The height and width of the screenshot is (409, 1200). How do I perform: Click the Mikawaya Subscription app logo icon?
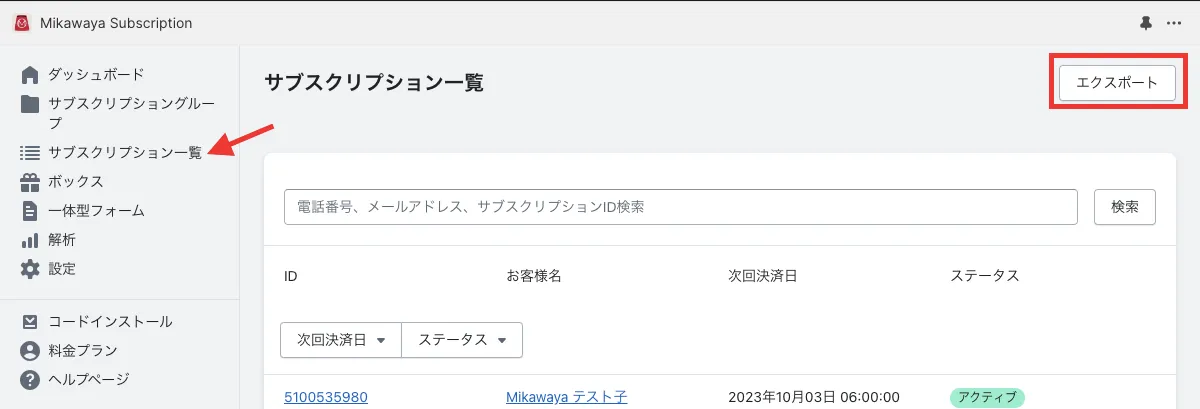click(x=21, y=23)
